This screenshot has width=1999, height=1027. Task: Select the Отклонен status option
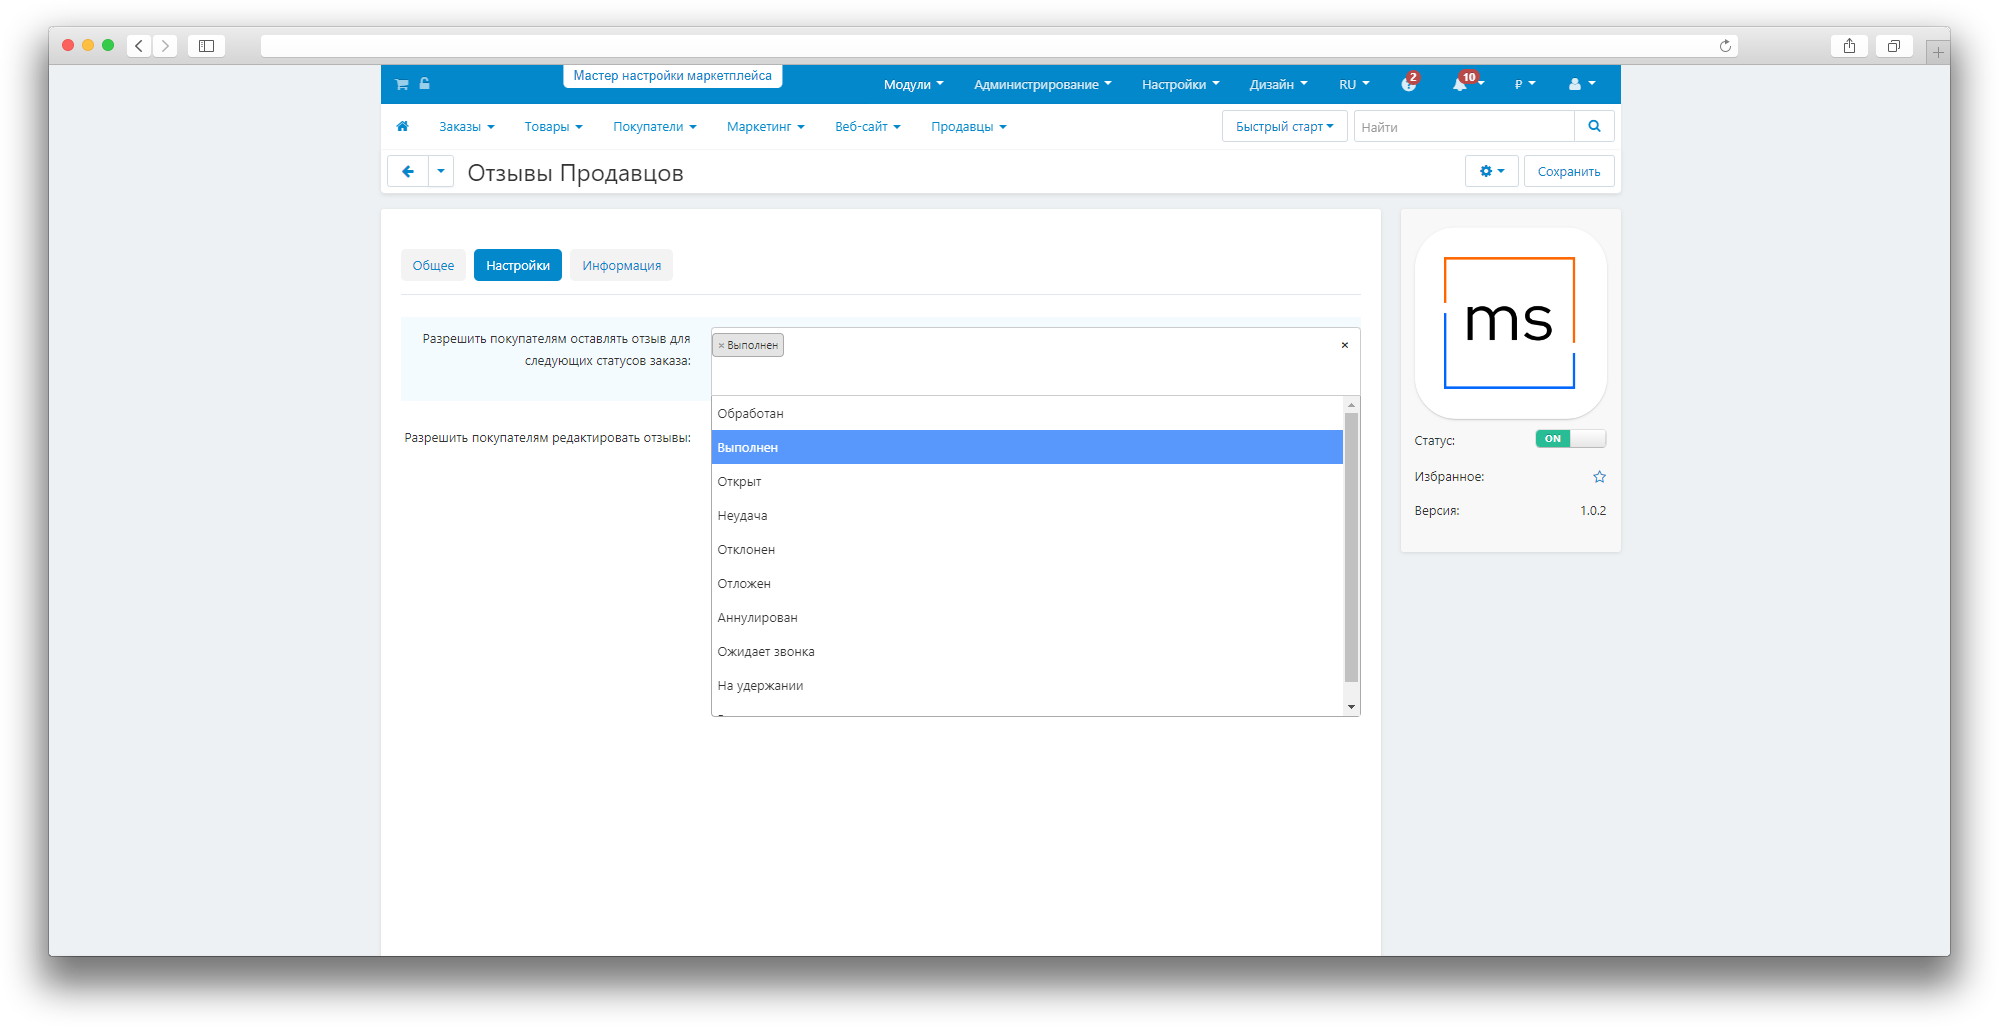pyautogui.click(x=1027, y=549)
